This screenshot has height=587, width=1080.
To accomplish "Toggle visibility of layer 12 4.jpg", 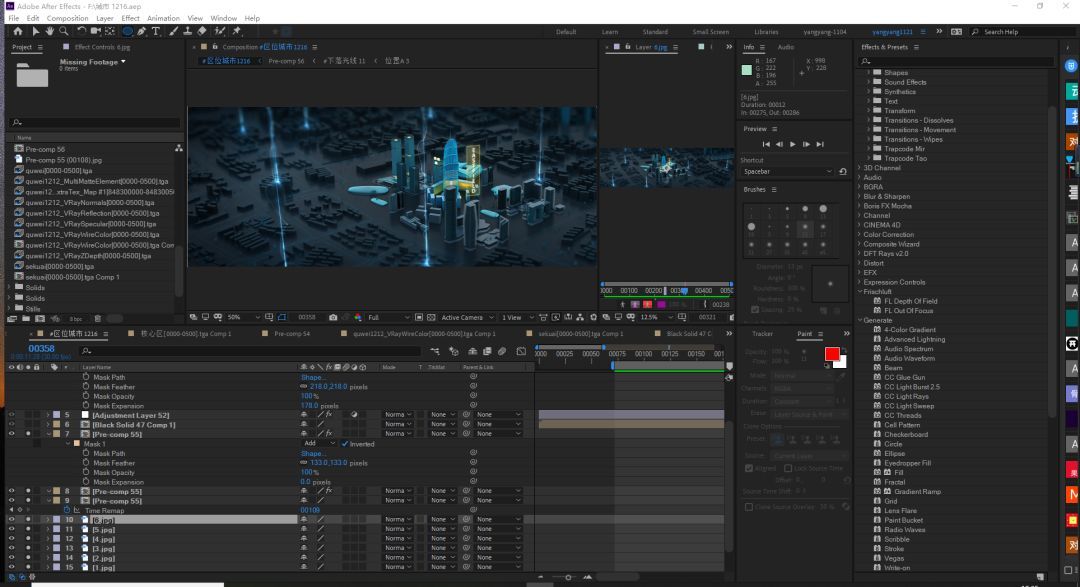I will (x=11, y=539).
